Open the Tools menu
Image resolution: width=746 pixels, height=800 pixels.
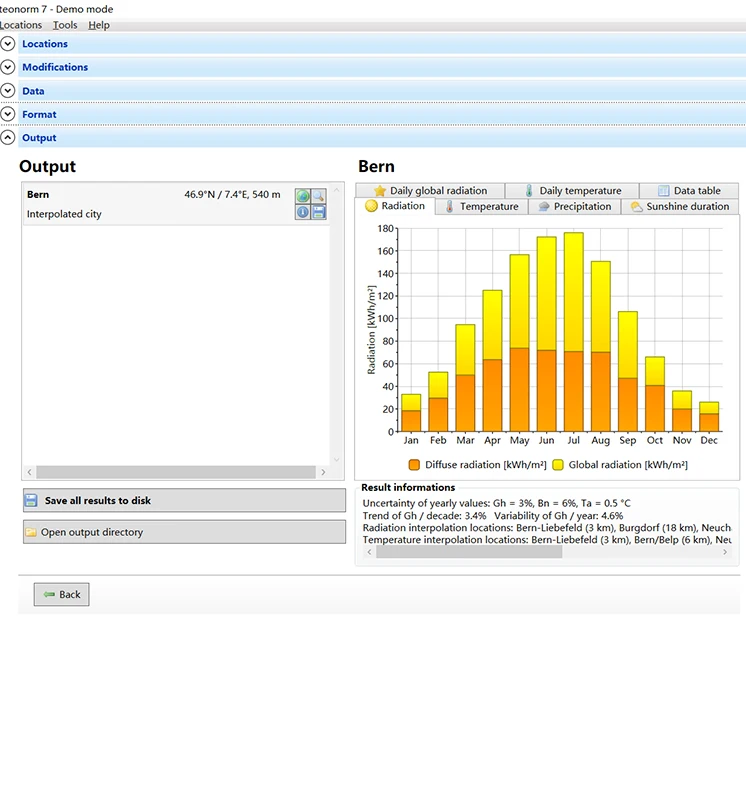(x=65, y=25)
